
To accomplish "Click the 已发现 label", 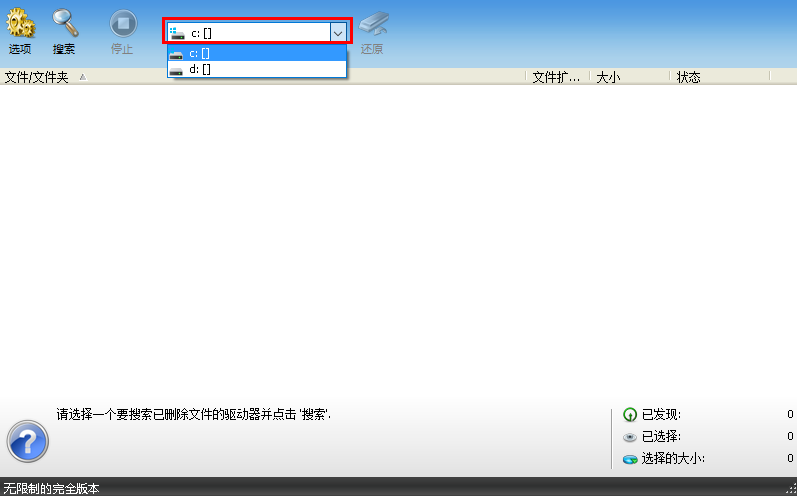I will coord(661,415).
